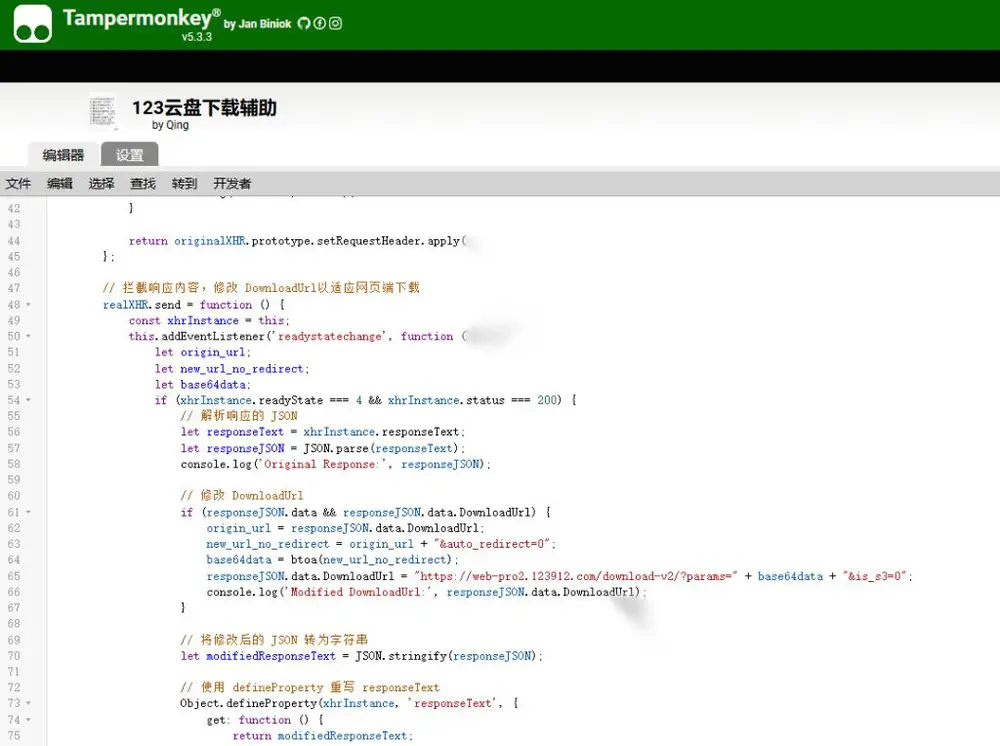Click the 'const xhrInstance = this' line

coord(209,321)
